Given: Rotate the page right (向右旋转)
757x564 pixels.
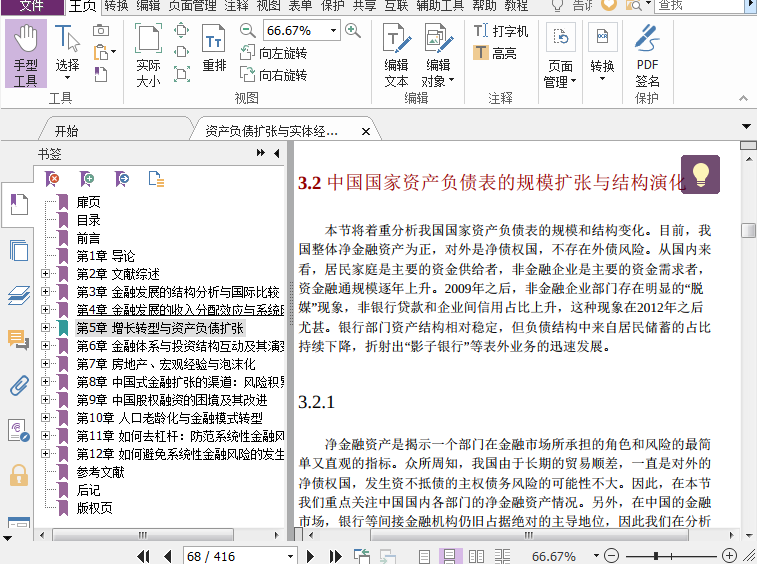Looking at the screenshot, I should pyautogui.click(x=273, y=74).
